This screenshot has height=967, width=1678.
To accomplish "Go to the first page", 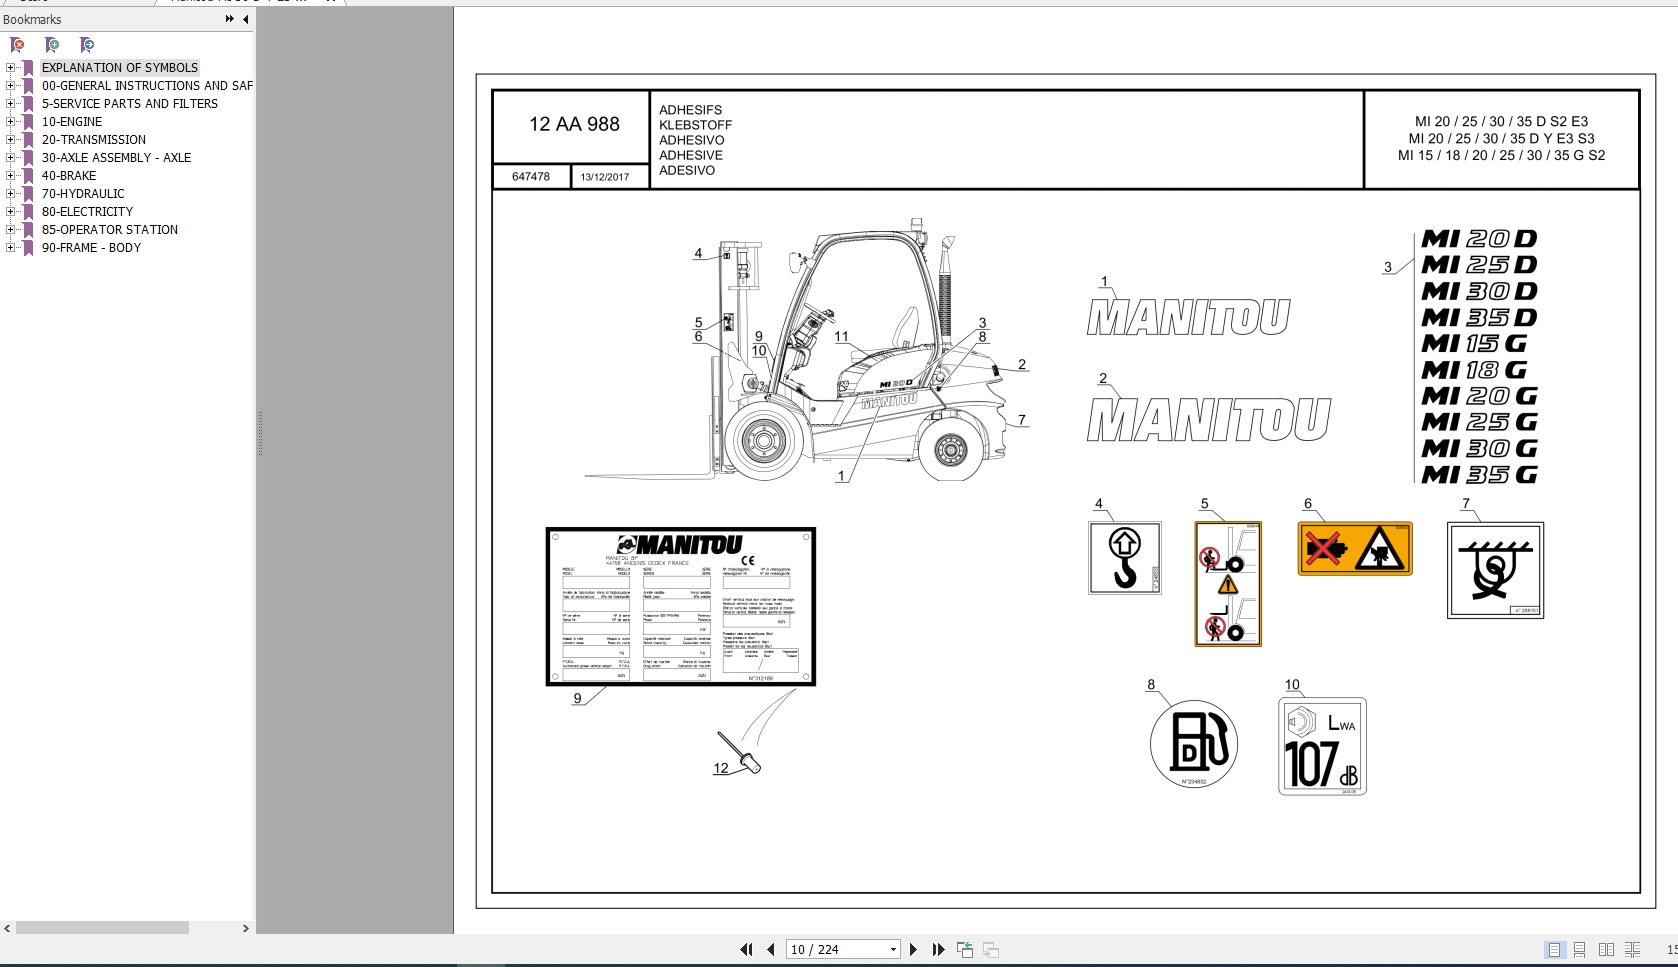I will point(746,949).
